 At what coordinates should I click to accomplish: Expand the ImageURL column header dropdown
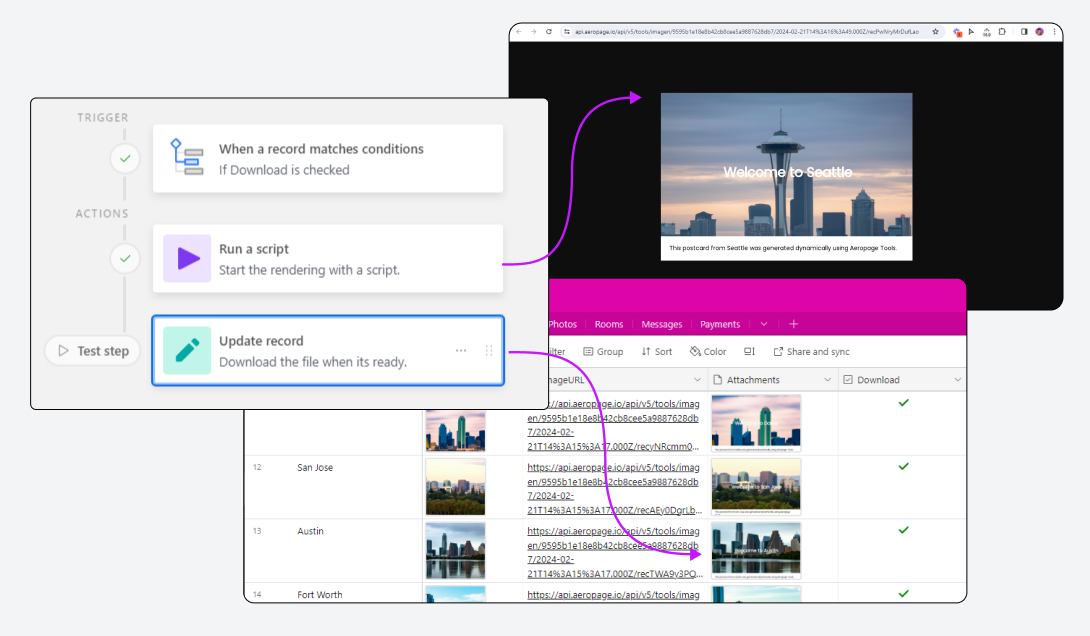point(697,380)
